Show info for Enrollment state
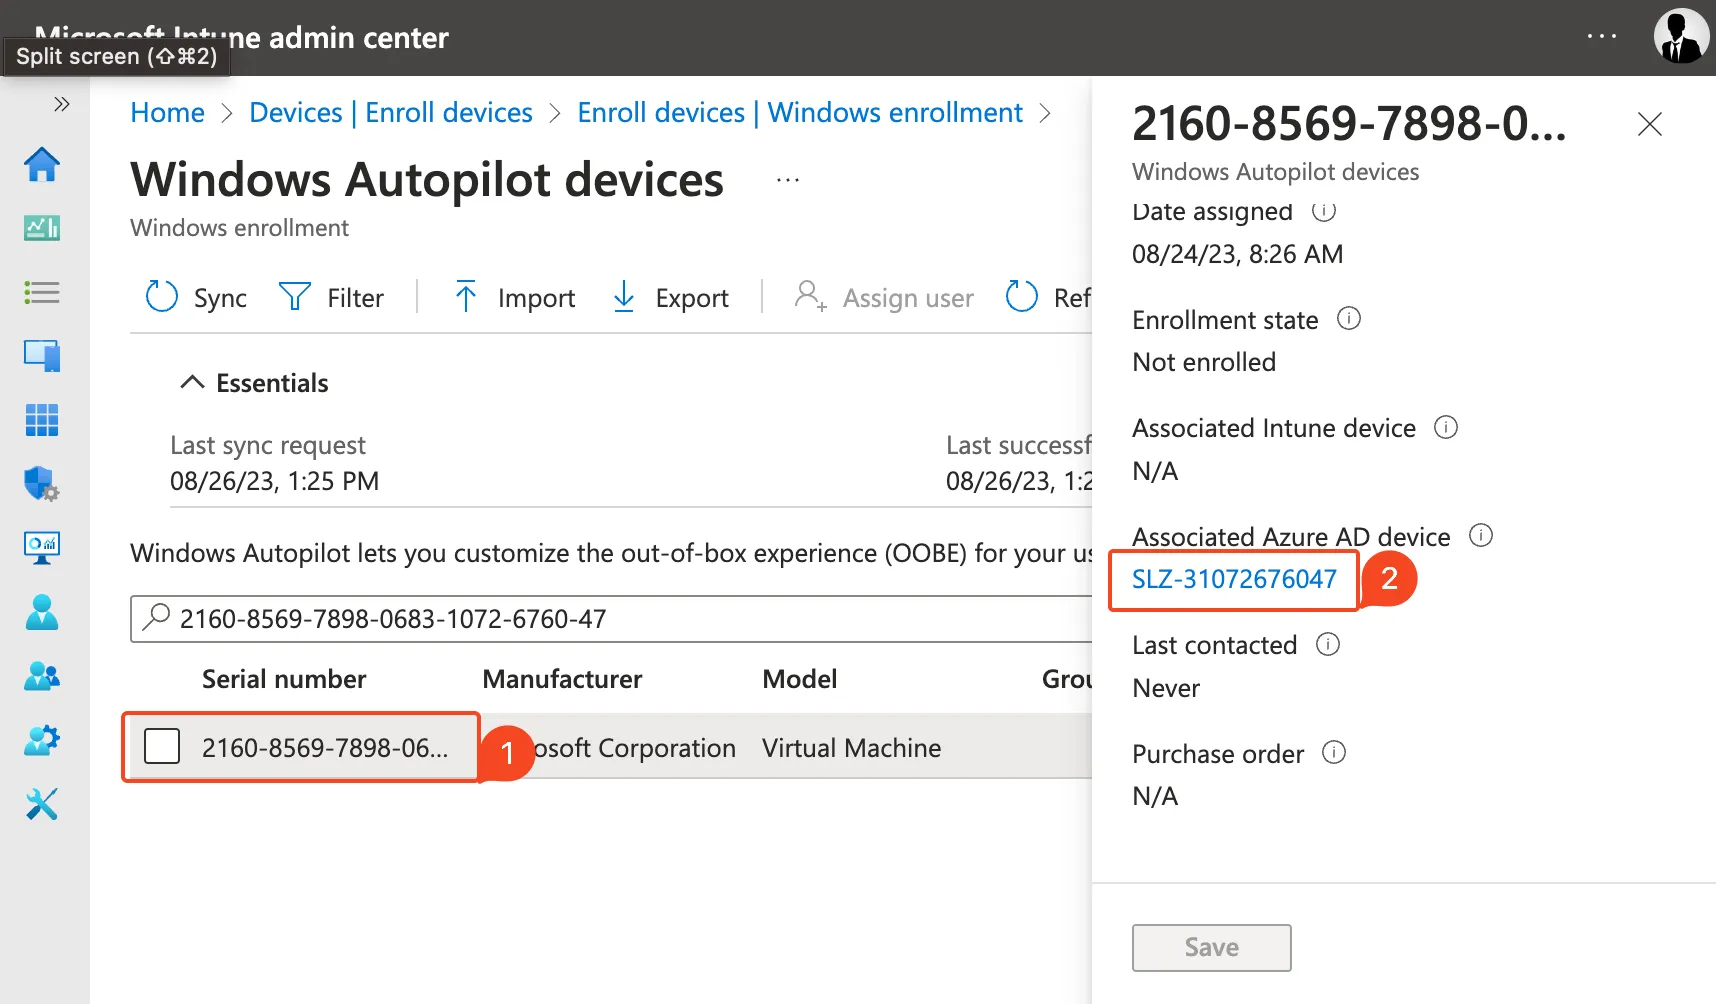Image resolution: width=1716 pixels, height=1004 pixels. pyautogui.click(x=1349, y=319)
